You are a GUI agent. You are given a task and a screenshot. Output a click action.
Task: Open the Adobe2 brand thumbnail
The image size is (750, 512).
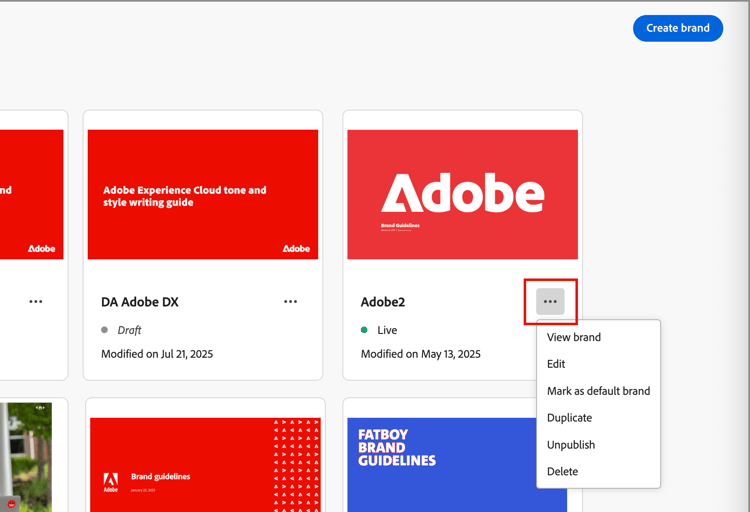pos(463,194)
